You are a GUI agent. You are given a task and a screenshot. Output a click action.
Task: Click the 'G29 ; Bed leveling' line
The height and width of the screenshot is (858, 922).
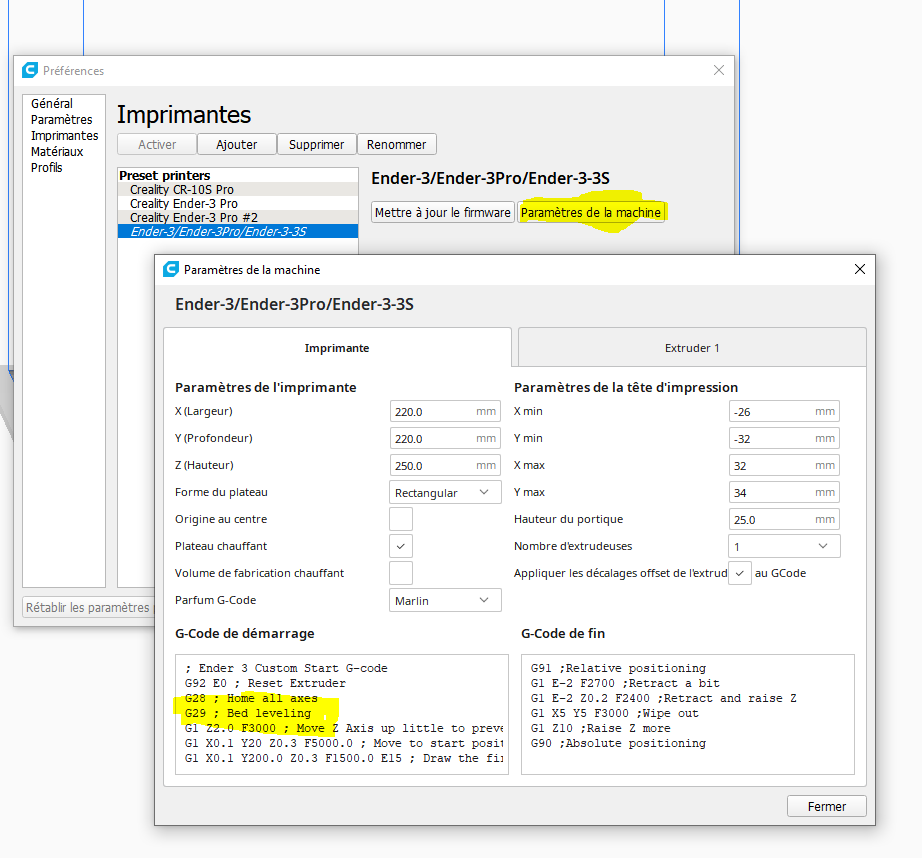(248, 713)
